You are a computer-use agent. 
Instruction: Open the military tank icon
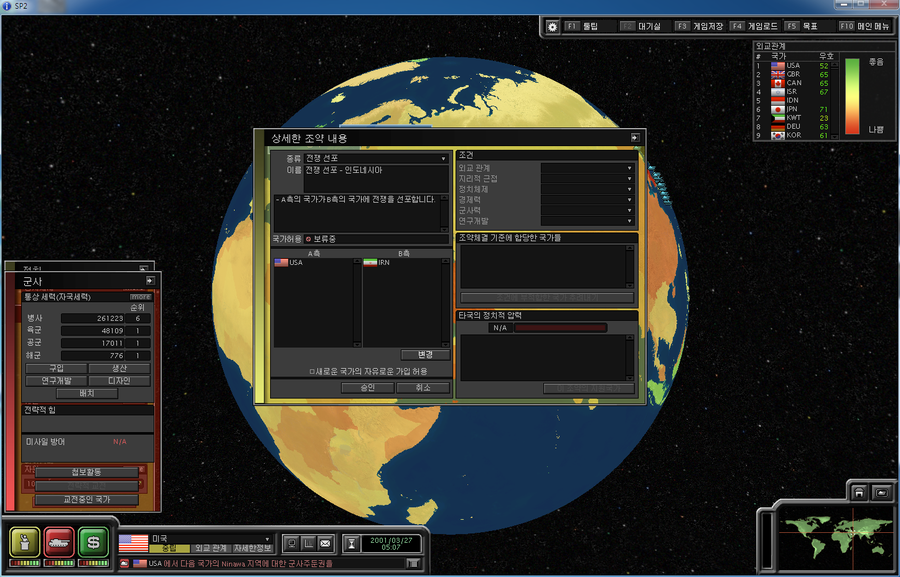59,541
